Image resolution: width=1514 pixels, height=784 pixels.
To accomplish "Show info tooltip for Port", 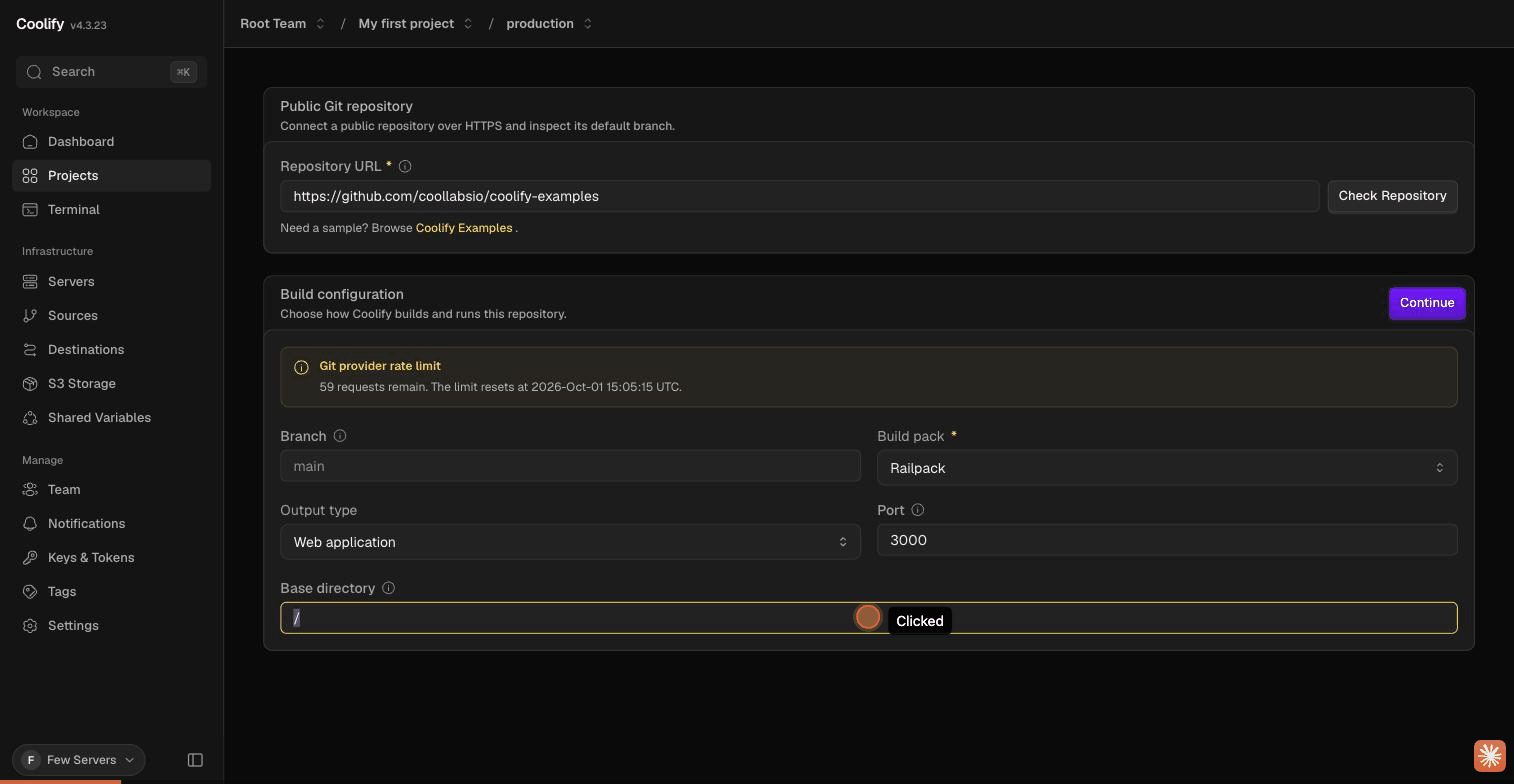I will pyautogui.click(x=918, y=510).
